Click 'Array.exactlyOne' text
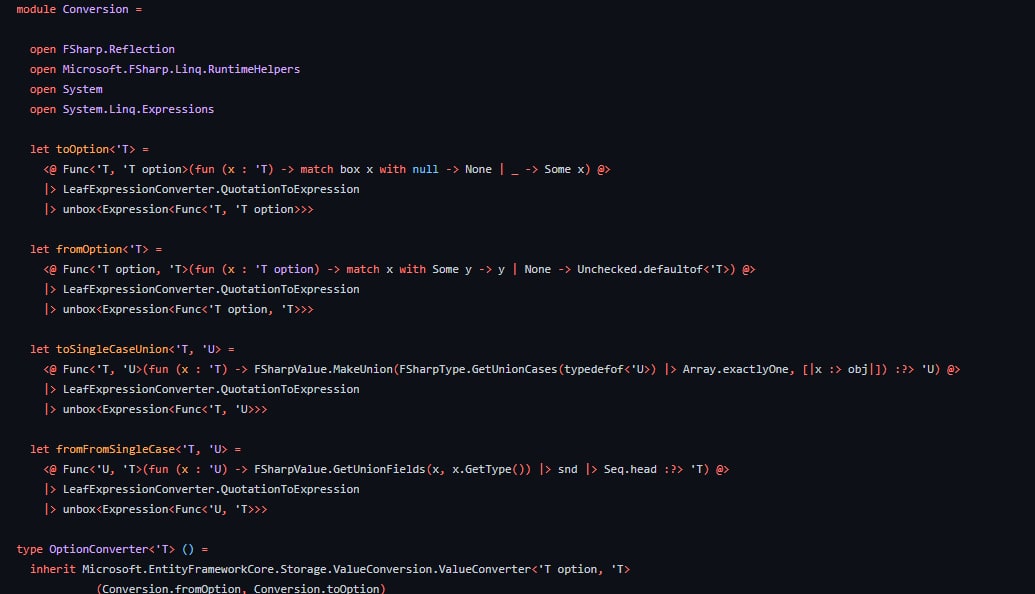This screenshot has height=594, width=1035. click(735, 370)
